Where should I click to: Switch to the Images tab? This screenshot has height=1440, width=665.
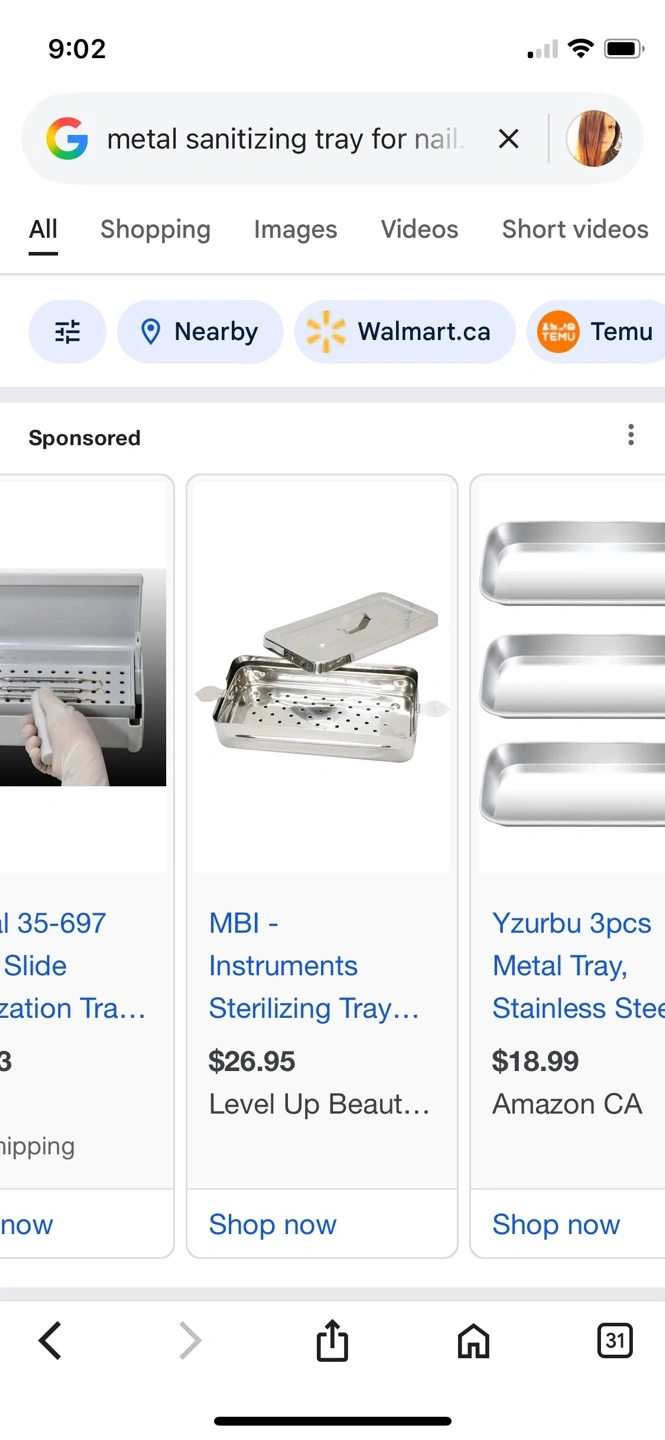pyautogui.click(x=295, y=229)
